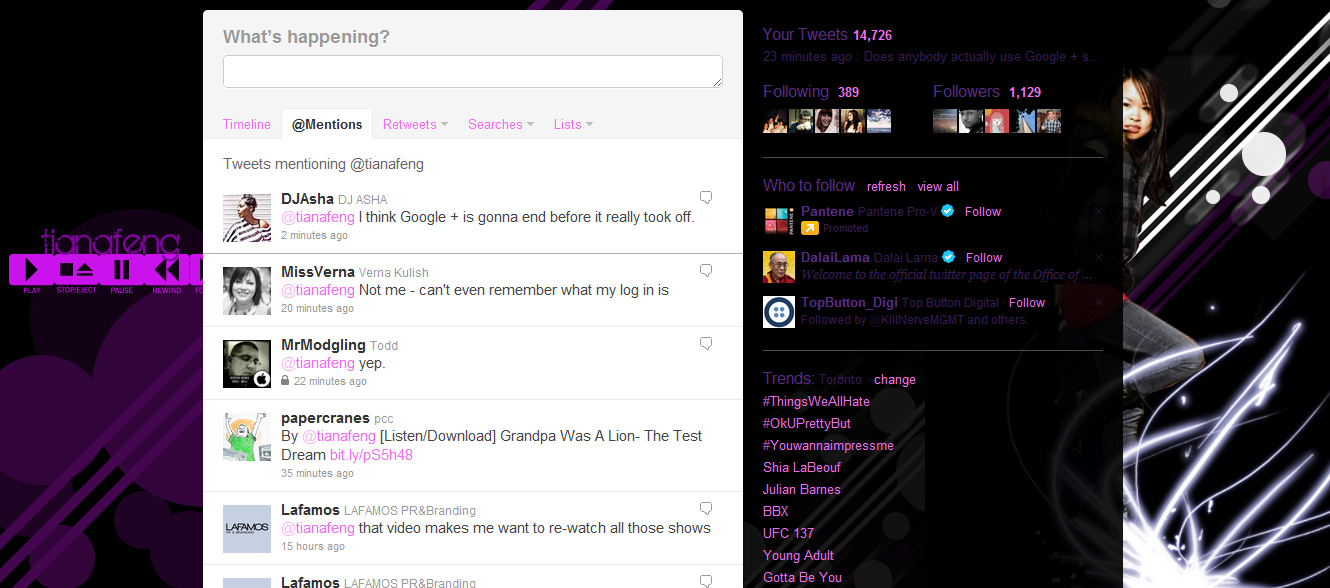Switch to the Timeline tab
Screen dimensions: 1330x588
click(247, 125)
